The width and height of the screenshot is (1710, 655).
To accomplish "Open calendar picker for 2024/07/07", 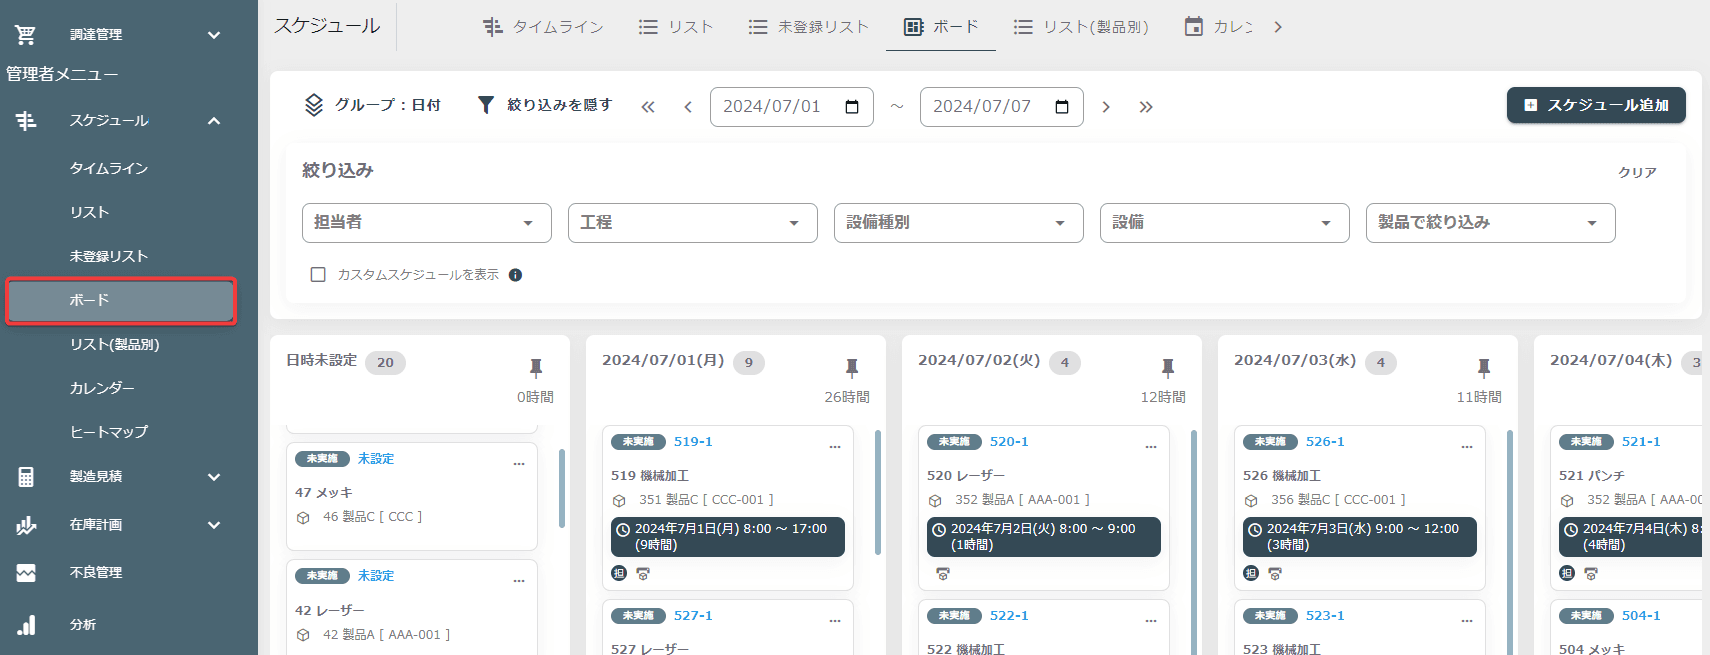I will pyautogui.click(x=1062, y=107).
